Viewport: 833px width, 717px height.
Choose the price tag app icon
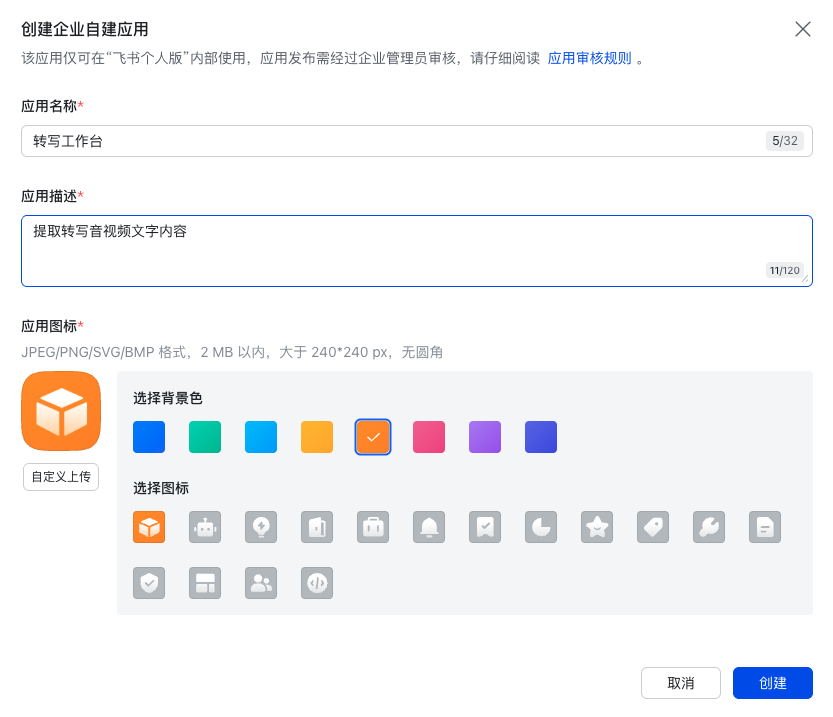[653, 527]
